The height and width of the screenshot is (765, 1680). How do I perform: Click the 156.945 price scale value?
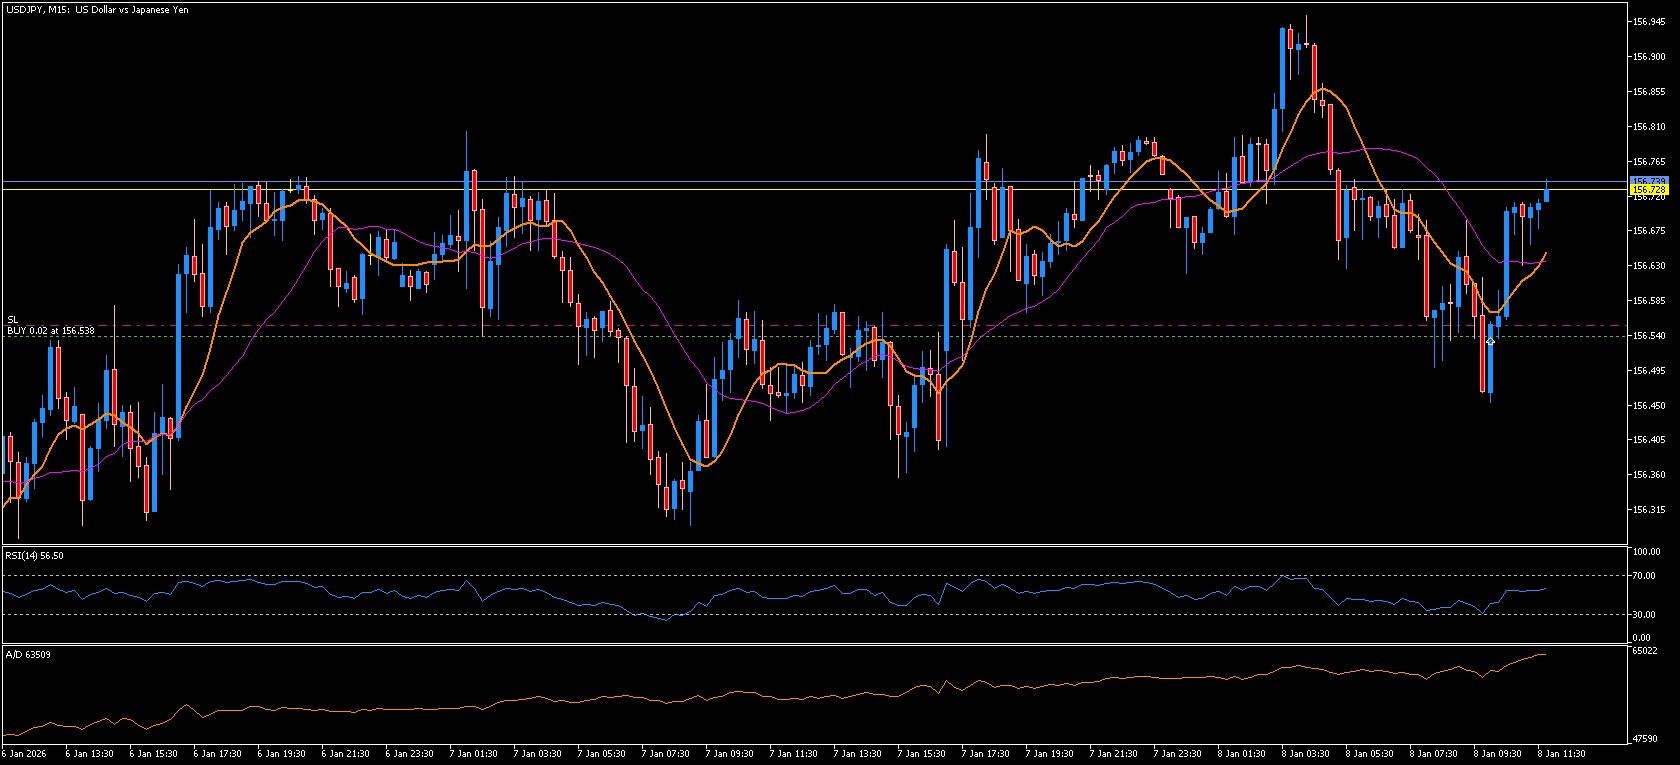tap(1648, 21)
